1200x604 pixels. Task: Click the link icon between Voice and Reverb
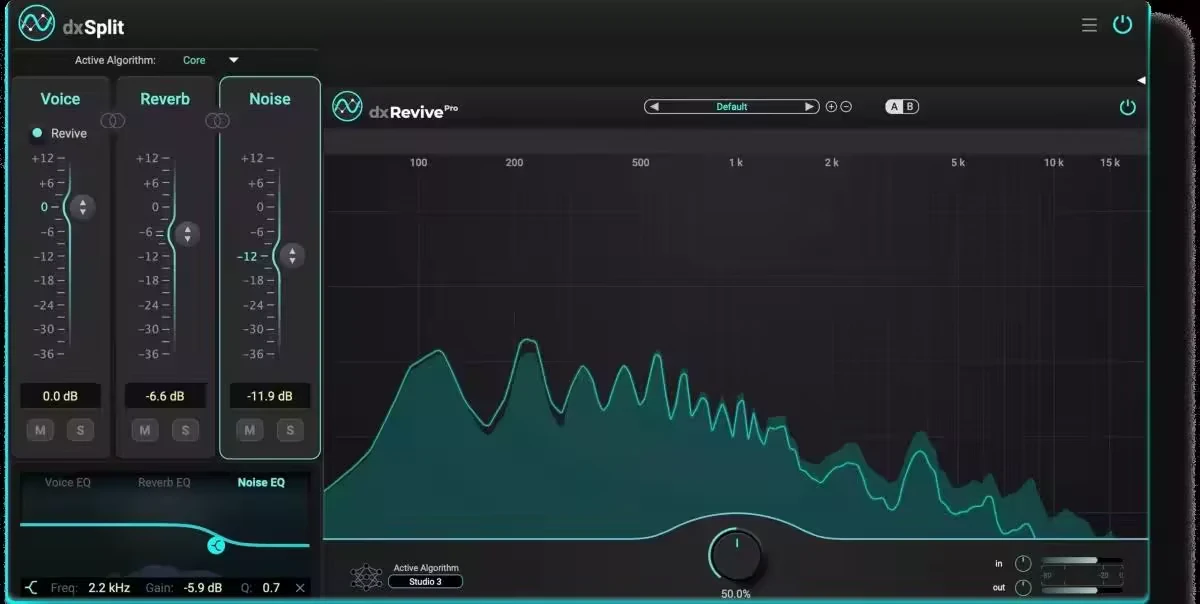click(114, 121)
